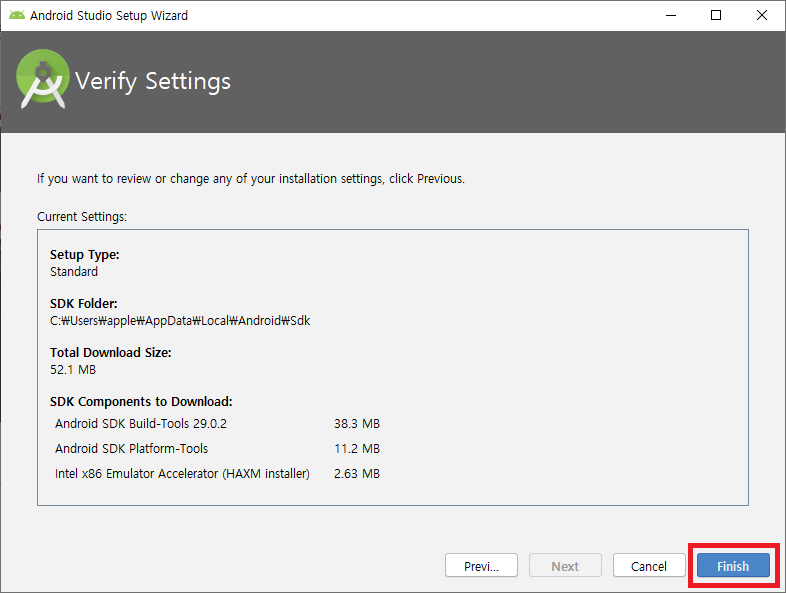The image size is (786, 593).
Task: Click the '38.3 MB' size value
Action: click(x=357, y=424)
